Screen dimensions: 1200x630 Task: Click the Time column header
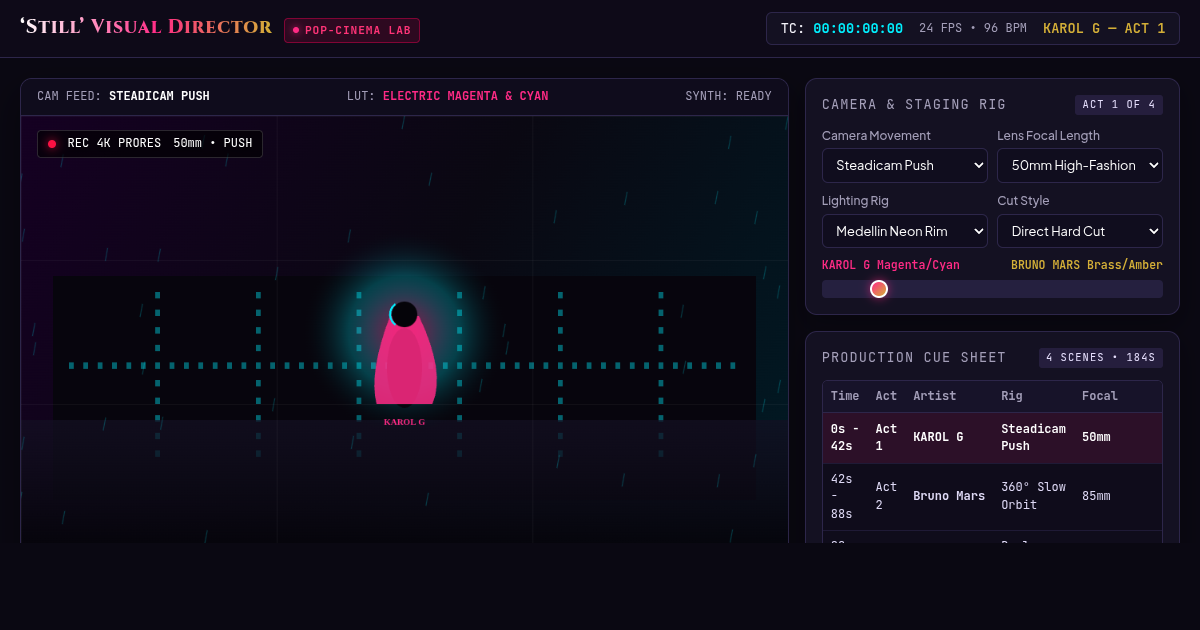(x=845, y=396)
